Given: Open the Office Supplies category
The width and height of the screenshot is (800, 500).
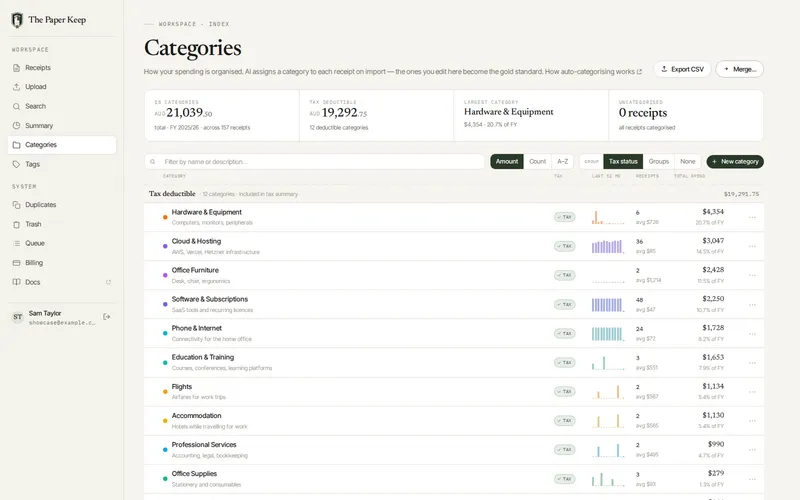Looking at the screenshot, I should [454, 479].
